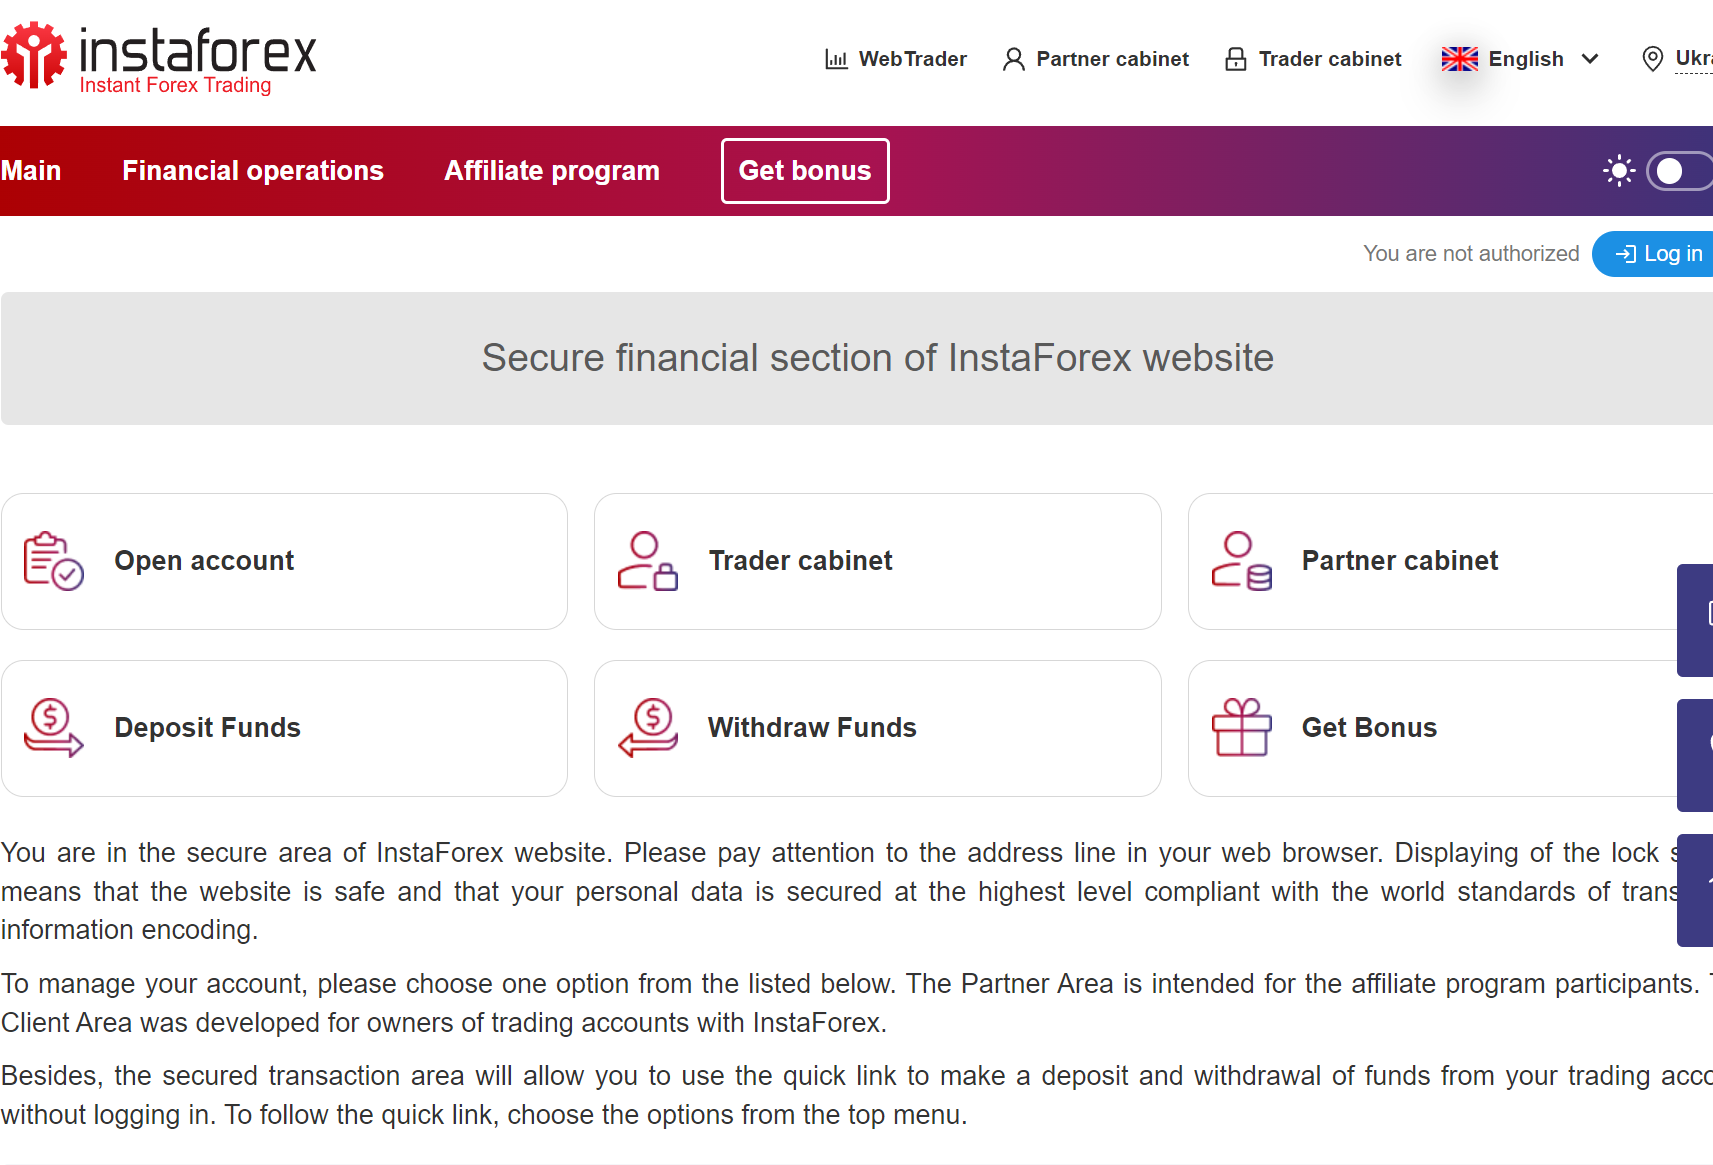Click the InstaForex gear logo

(34, 55)
